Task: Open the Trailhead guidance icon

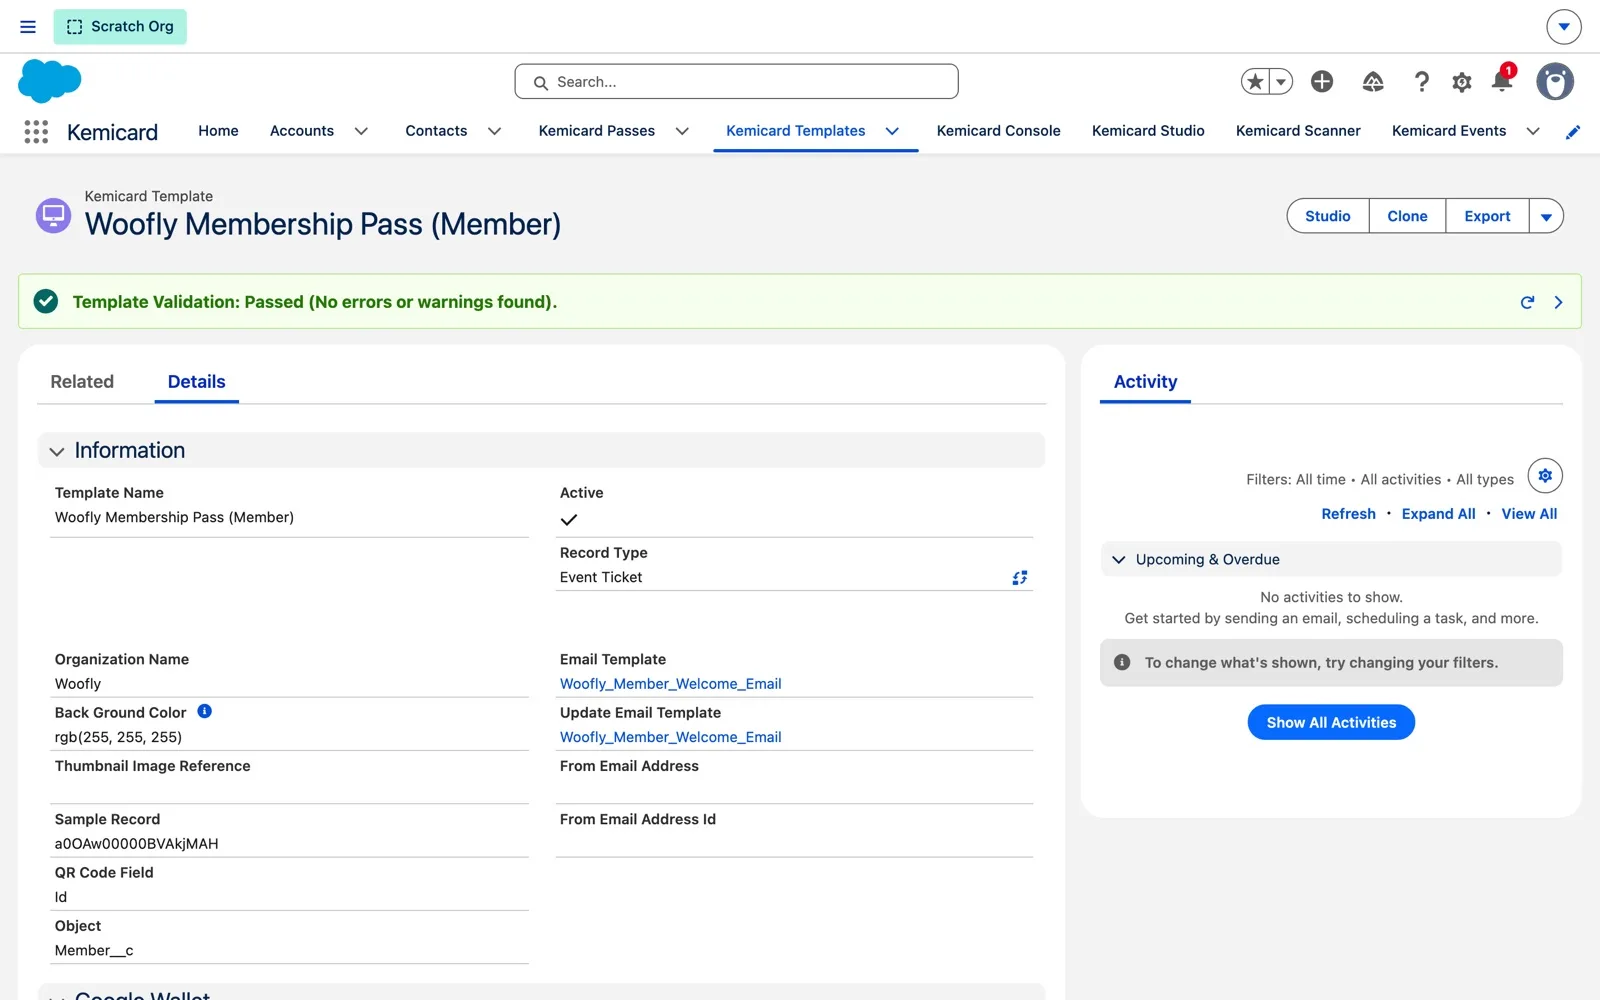Action: [x=1373, y=82]
